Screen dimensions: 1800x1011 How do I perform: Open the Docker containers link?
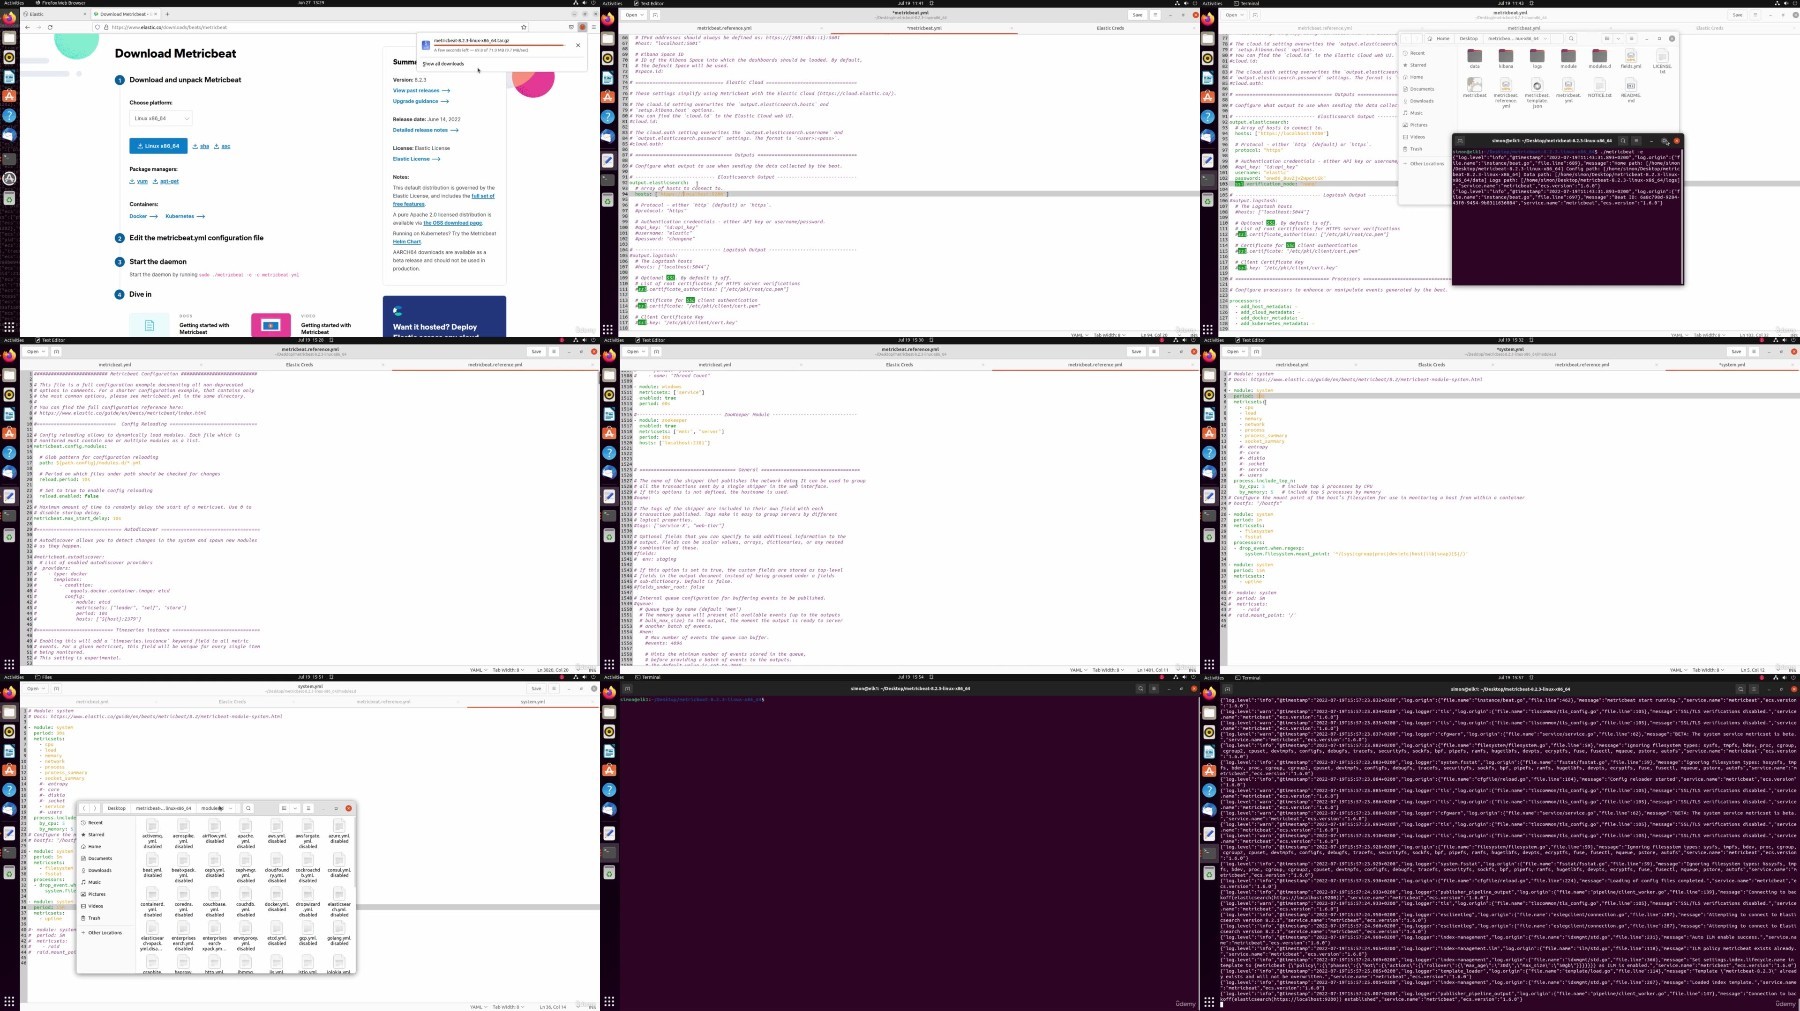pos(142,216)
